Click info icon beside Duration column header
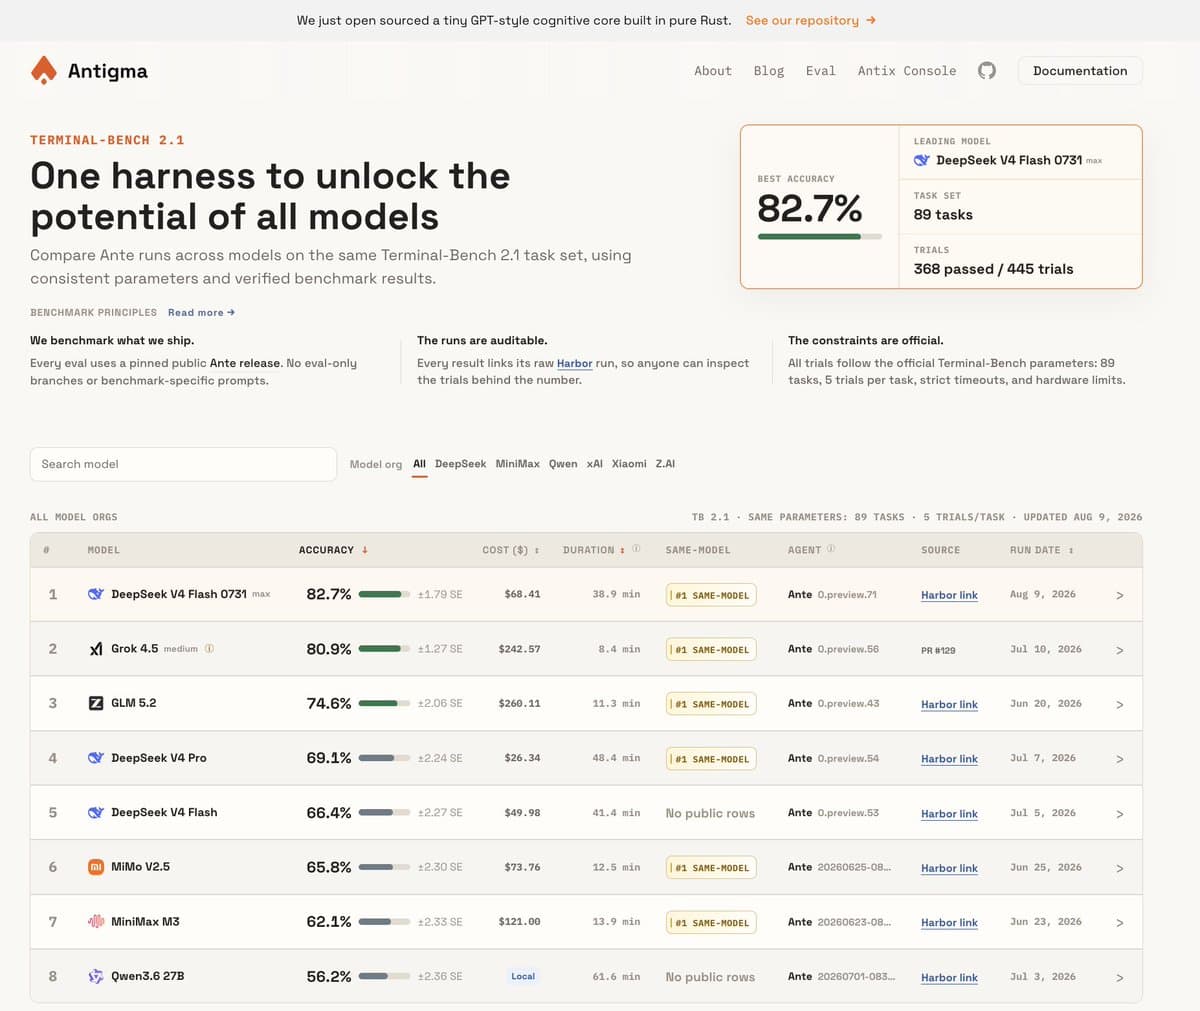Viewport: 1200px width, 1011px height. coord(636,549)
